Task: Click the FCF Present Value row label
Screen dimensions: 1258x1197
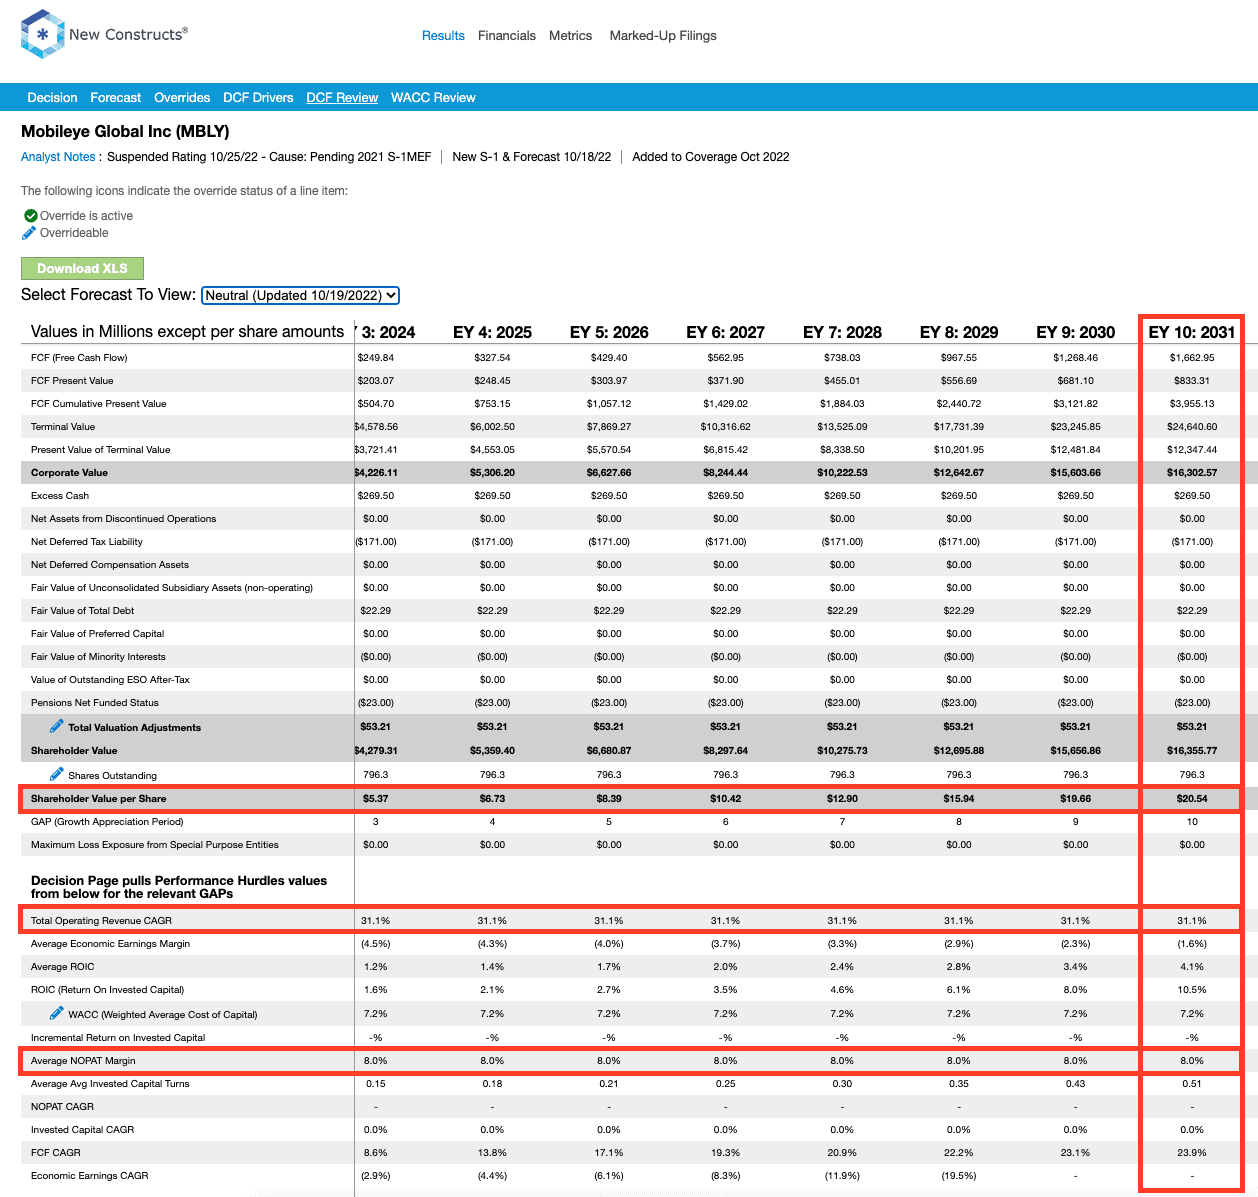Action: [x=72, y=381]
